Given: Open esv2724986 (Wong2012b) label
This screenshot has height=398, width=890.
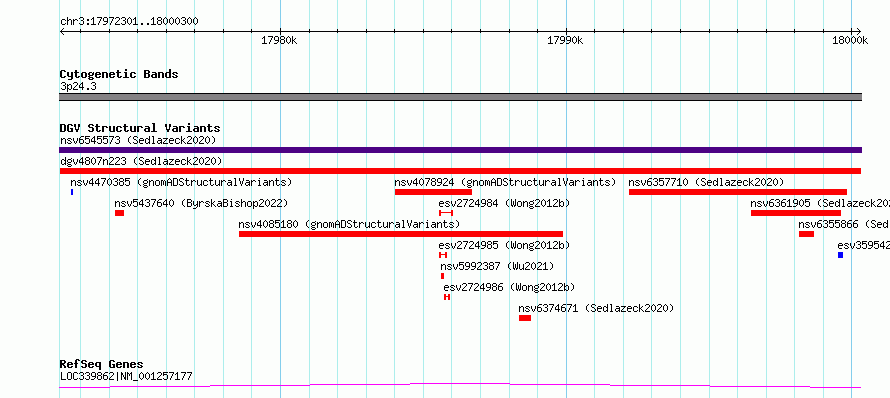Looking at the screenshot, I should point(509,287).
